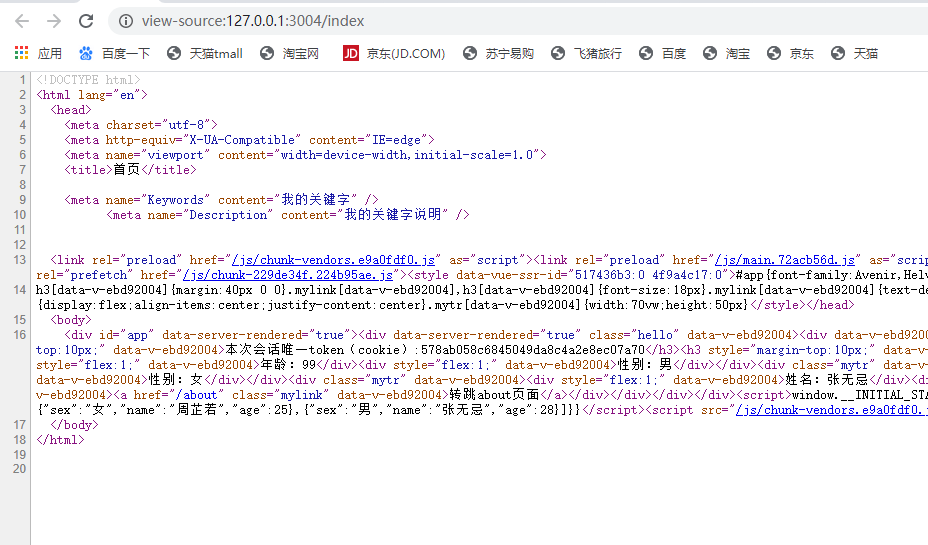Click the browser forward arrow
The width and height of the screenshot is (928, 545).
point(54,21)
